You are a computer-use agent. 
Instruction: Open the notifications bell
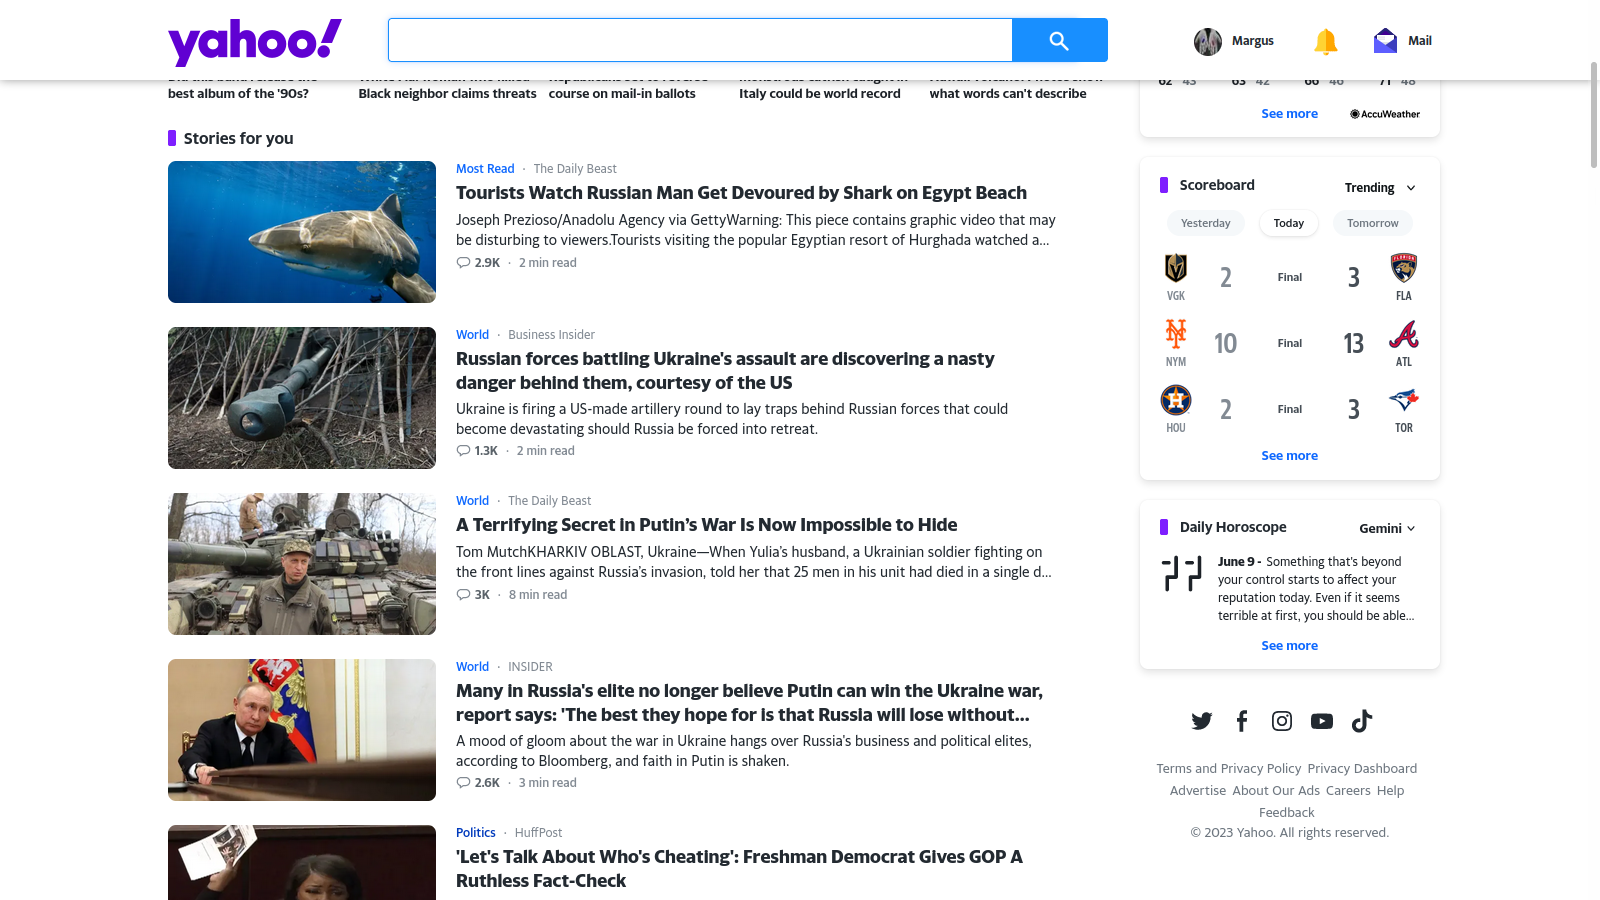(1326, 41)
